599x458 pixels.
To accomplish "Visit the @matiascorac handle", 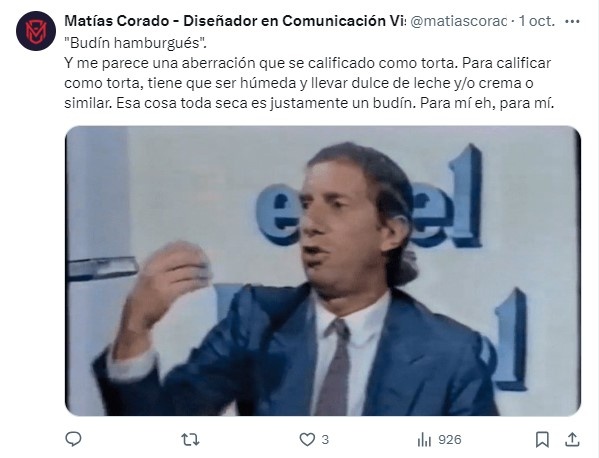I will [458, 21].
